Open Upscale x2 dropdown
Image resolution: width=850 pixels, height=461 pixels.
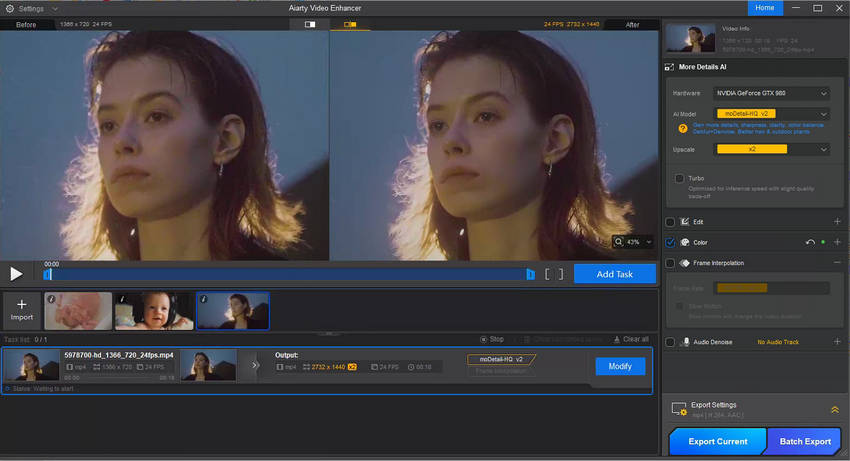point(771,149)
